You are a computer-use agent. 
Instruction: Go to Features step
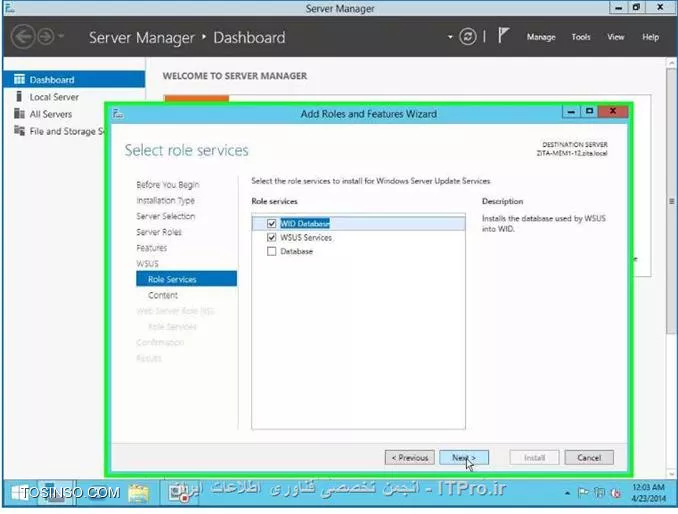(151, 248)
